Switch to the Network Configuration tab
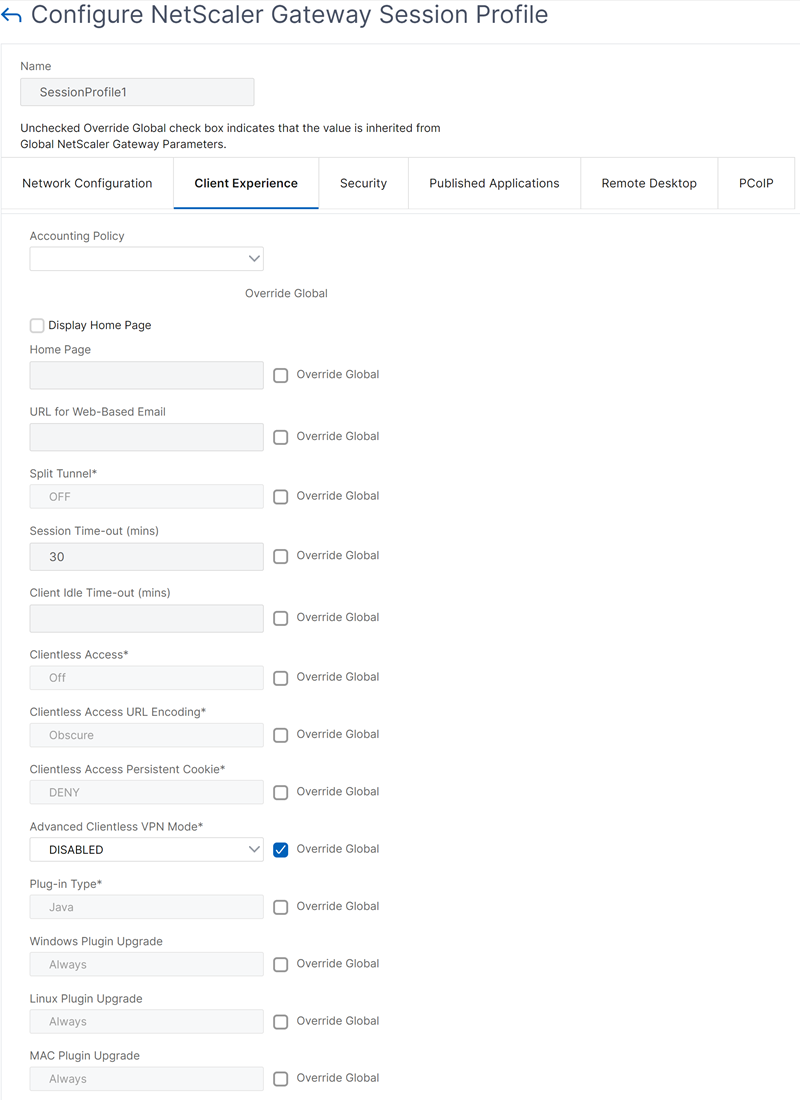This screenshot has height=1100, width=800. coord(87,183)
